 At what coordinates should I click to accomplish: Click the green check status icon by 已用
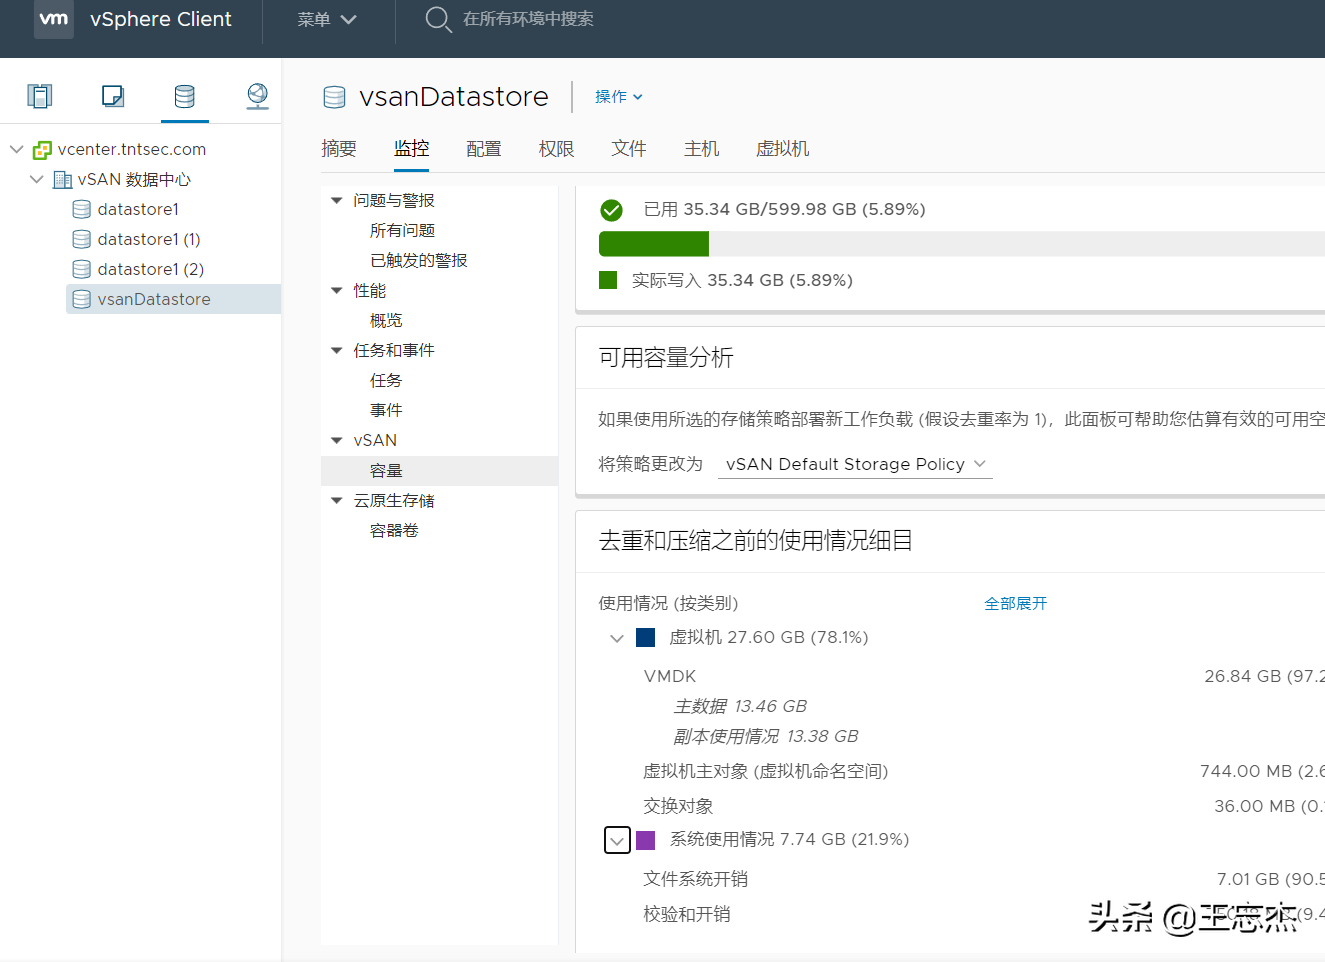point(611,210)
